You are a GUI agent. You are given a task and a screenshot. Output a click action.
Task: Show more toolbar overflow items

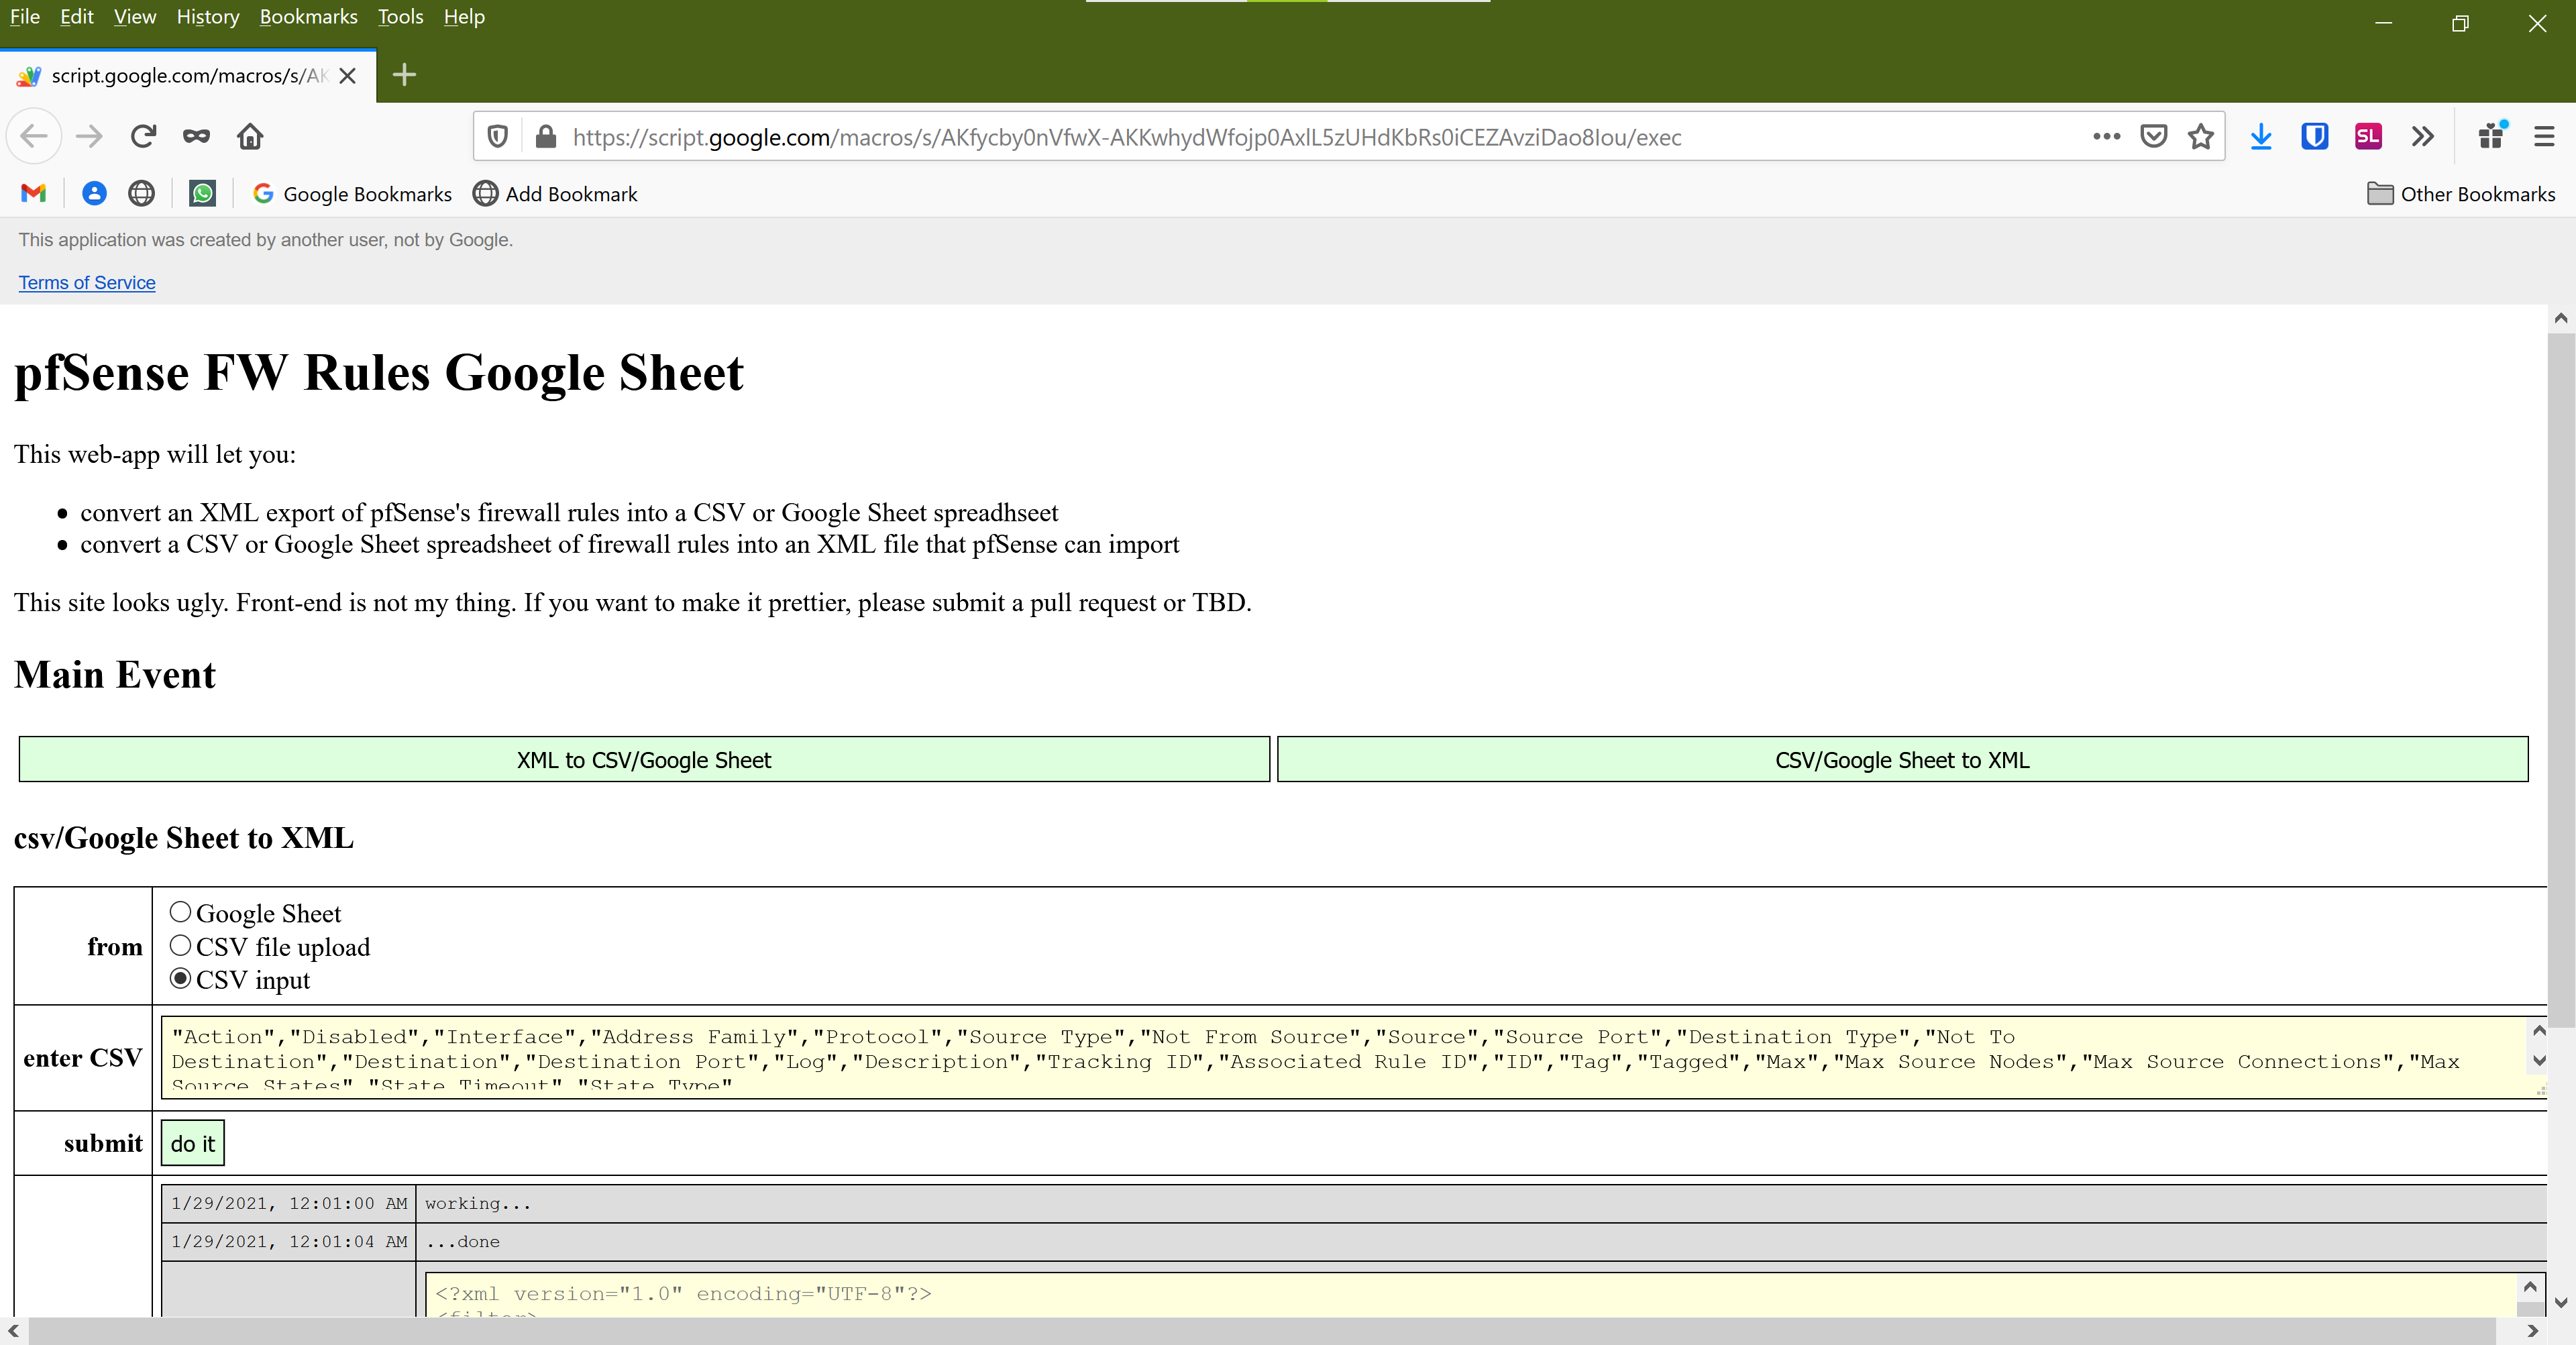click(x=2422, y=137)
